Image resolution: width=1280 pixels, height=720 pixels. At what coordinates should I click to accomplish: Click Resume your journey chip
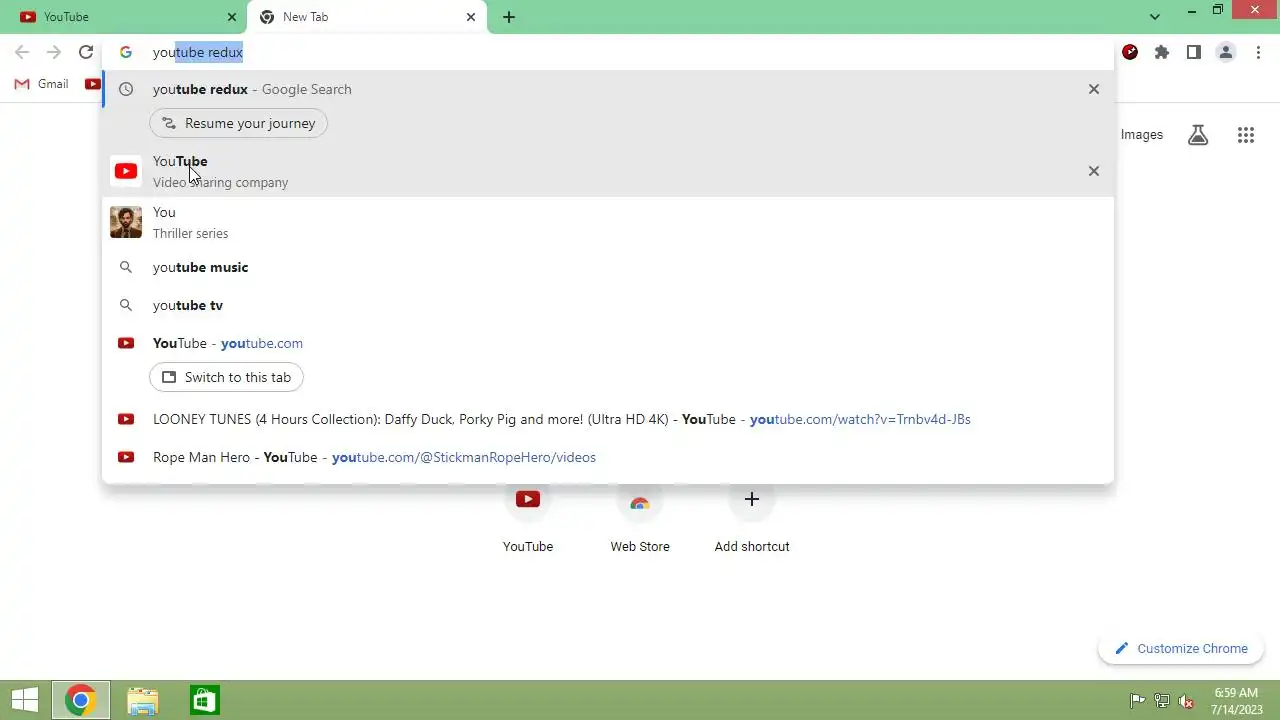[239, 123]
